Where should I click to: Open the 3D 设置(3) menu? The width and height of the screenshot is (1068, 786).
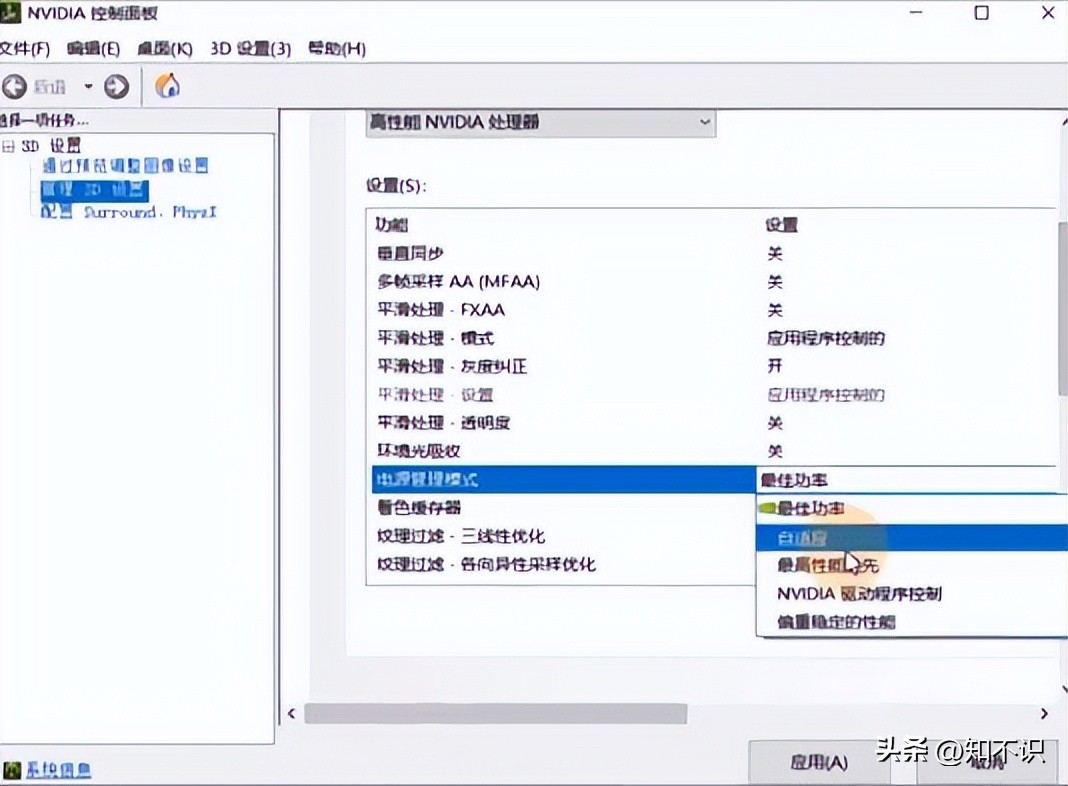tap(250, 48)
